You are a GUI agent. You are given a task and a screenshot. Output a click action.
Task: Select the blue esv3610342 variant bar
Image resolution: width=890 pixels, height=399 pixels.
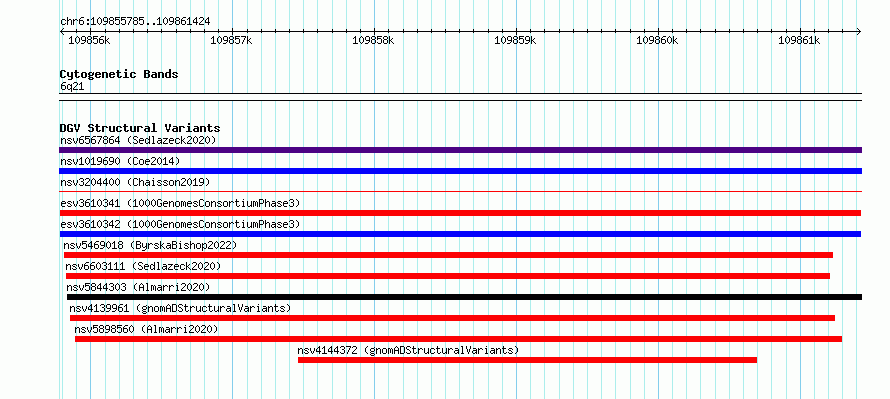[460, 234]
